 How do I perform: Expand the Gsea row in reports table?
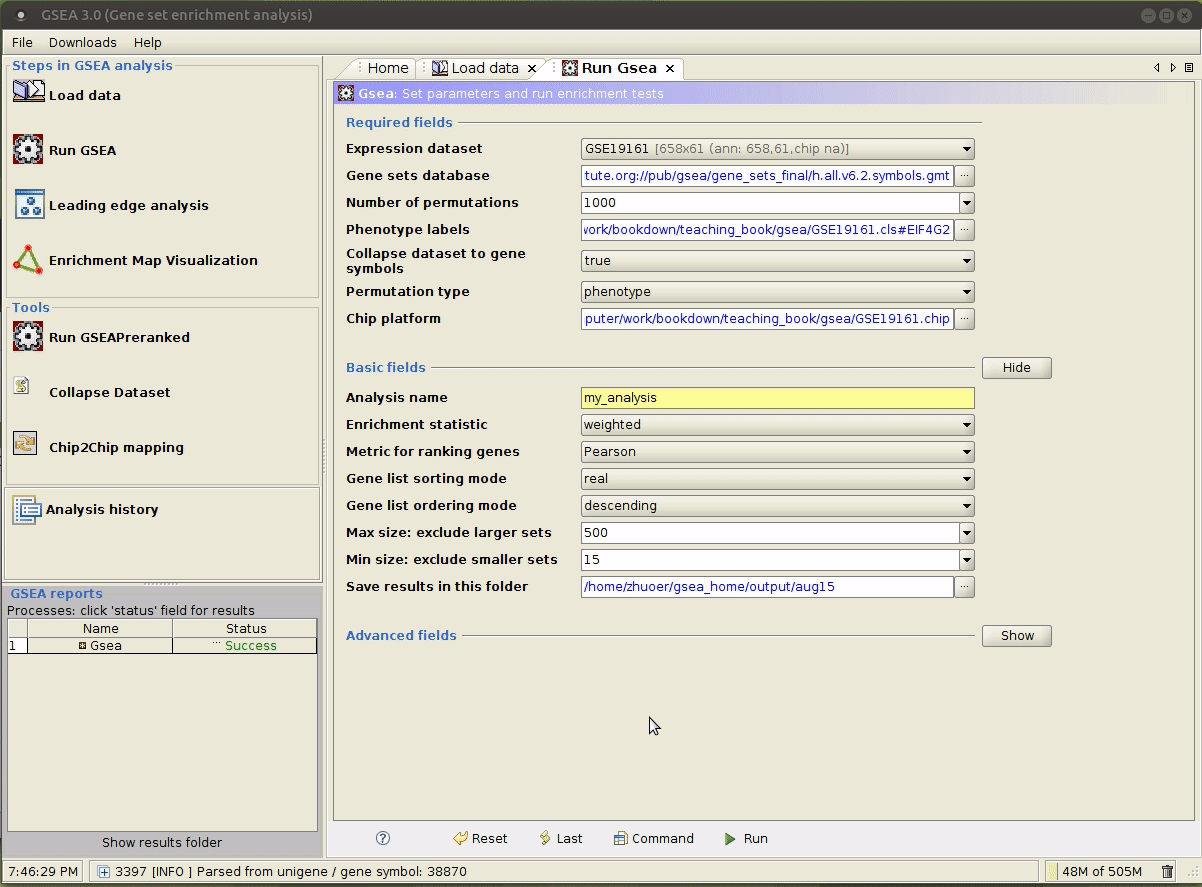click(x=83, y=646)
